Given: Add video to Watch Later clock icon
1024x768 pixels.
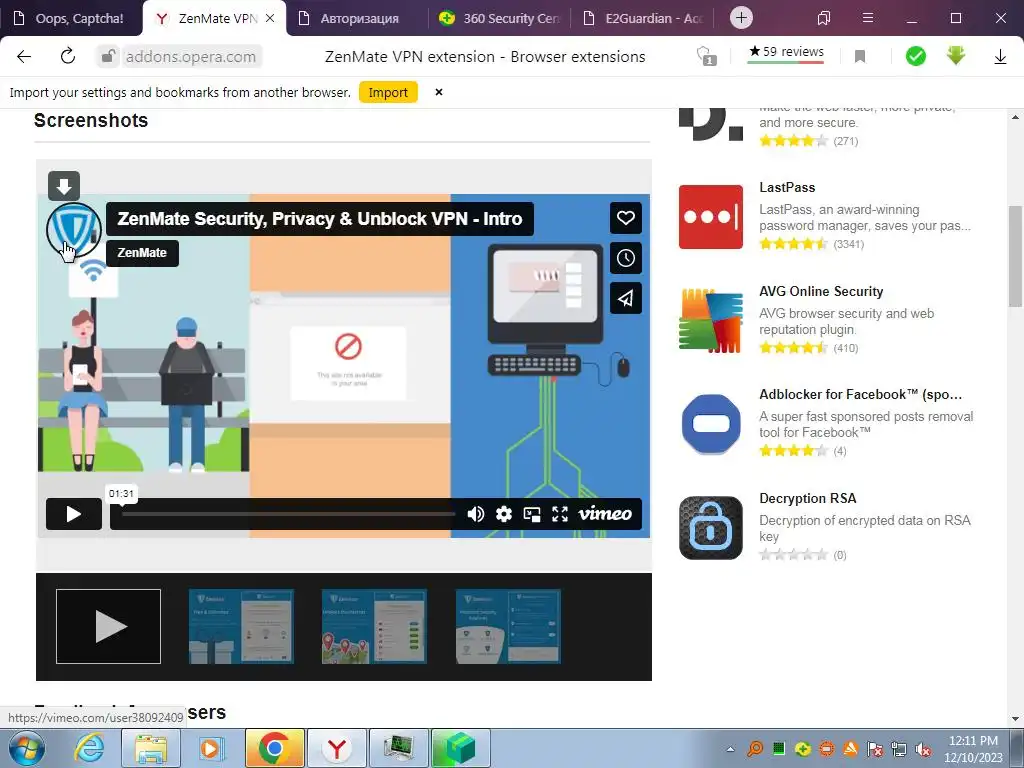Looking at the screenshot, I should [626, 259].
